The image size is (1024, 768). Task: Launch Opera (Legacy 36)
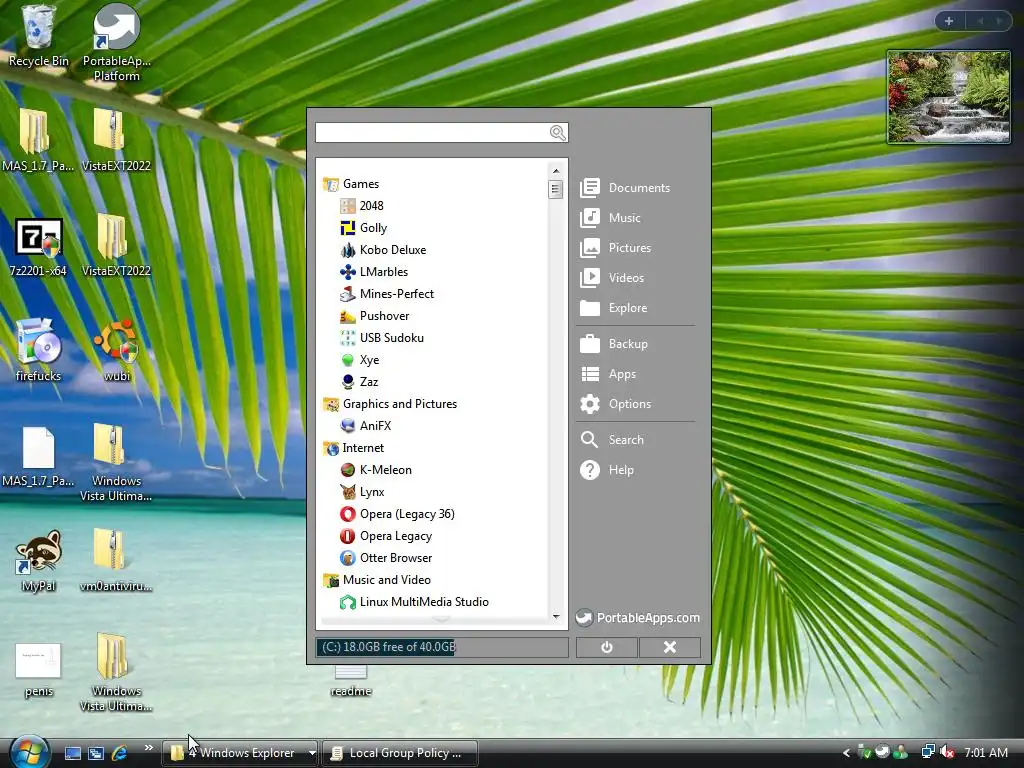(x=397, y=514)
